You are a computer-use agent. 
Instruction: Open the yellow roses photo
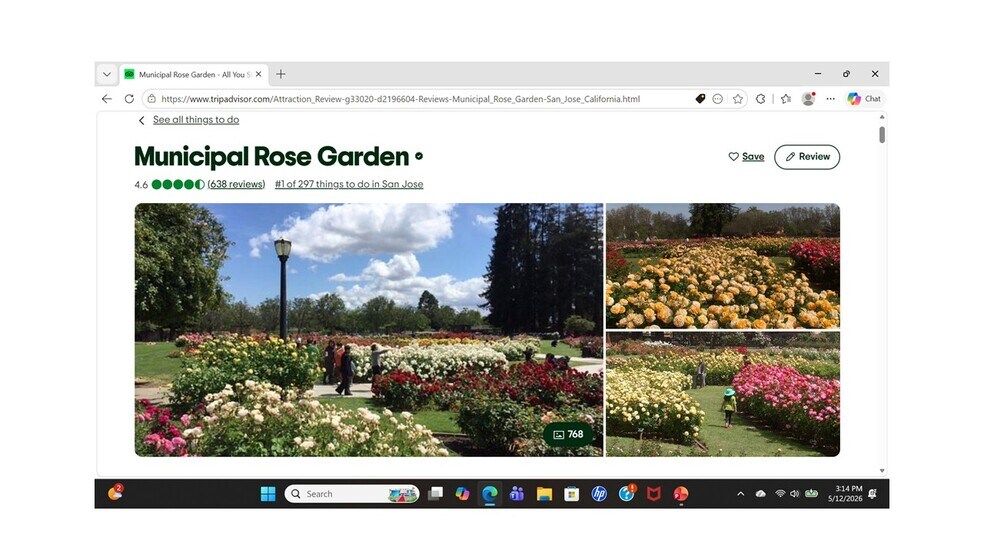(x=723, y=266)
